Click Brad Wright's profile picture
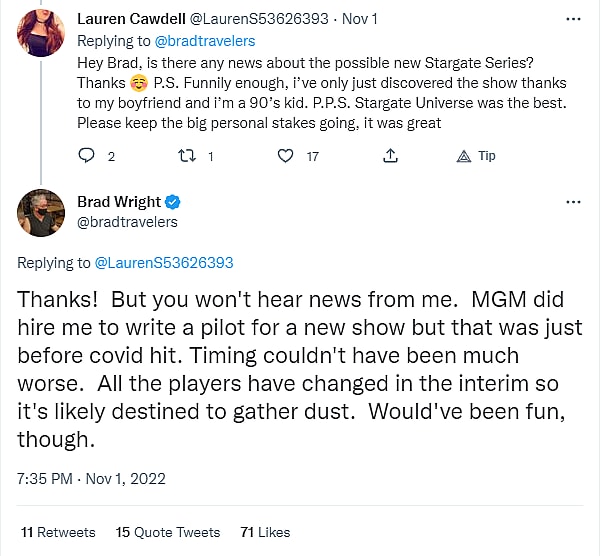The image size is (602, 556). click(x=41, y=212)
